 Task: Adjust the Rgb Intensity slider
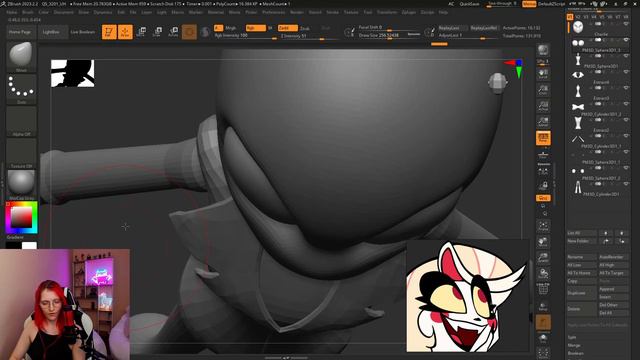point(246,36)
